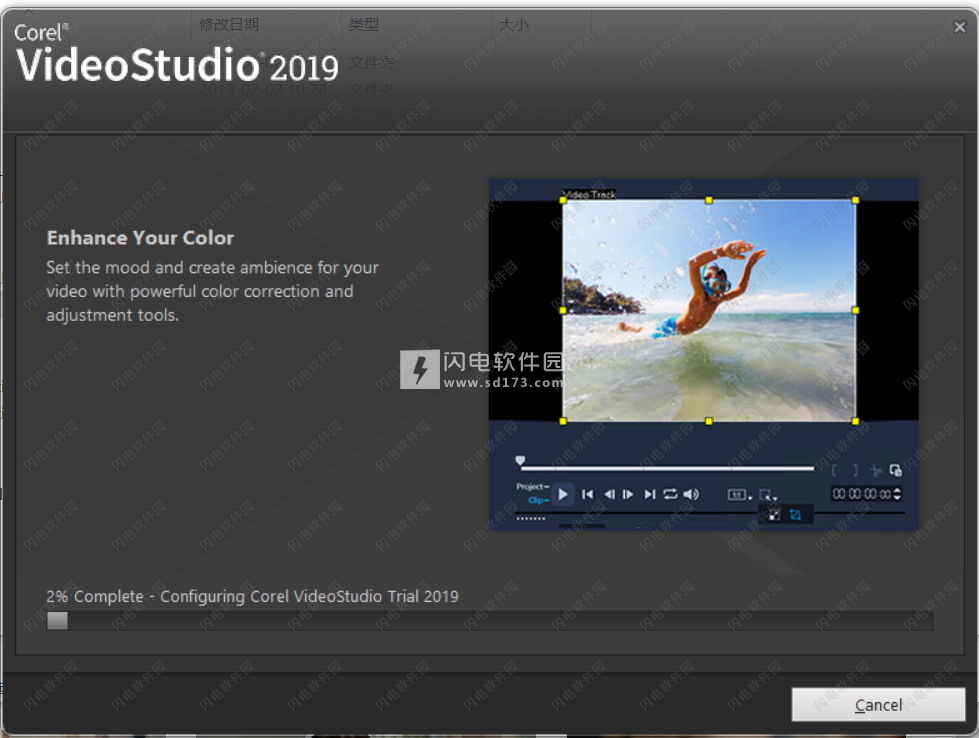Cancel the VideoStudio installation
979x738 pixels.
tap(878, 705)
